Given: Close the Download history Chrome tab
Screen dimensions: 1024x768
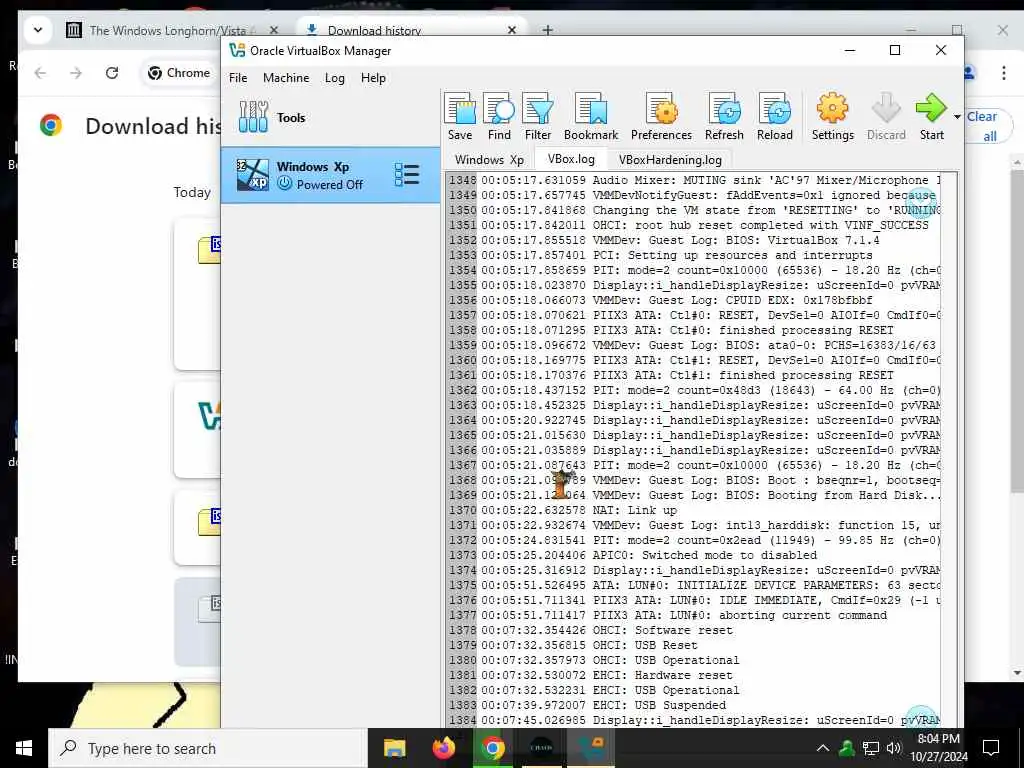Looking at the screenshot, I should [x=512, y=30].
